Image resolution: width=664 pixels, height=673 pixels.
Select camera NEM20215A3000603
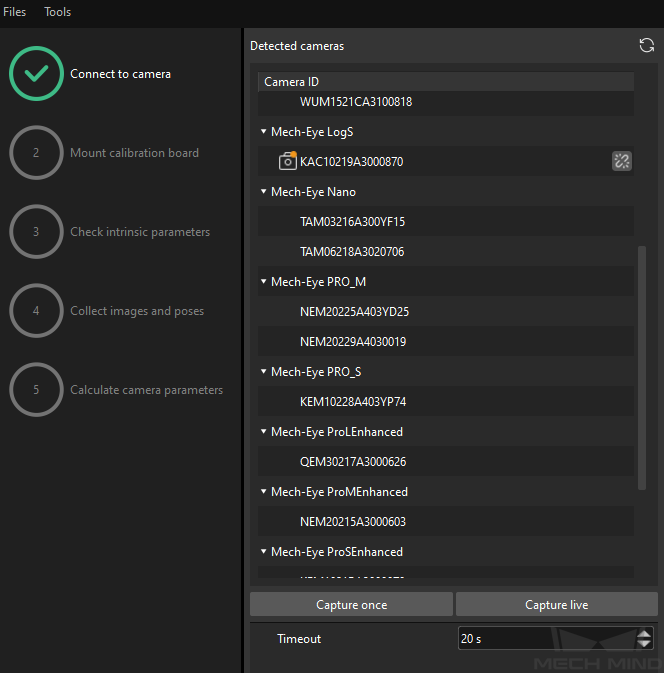446,521
